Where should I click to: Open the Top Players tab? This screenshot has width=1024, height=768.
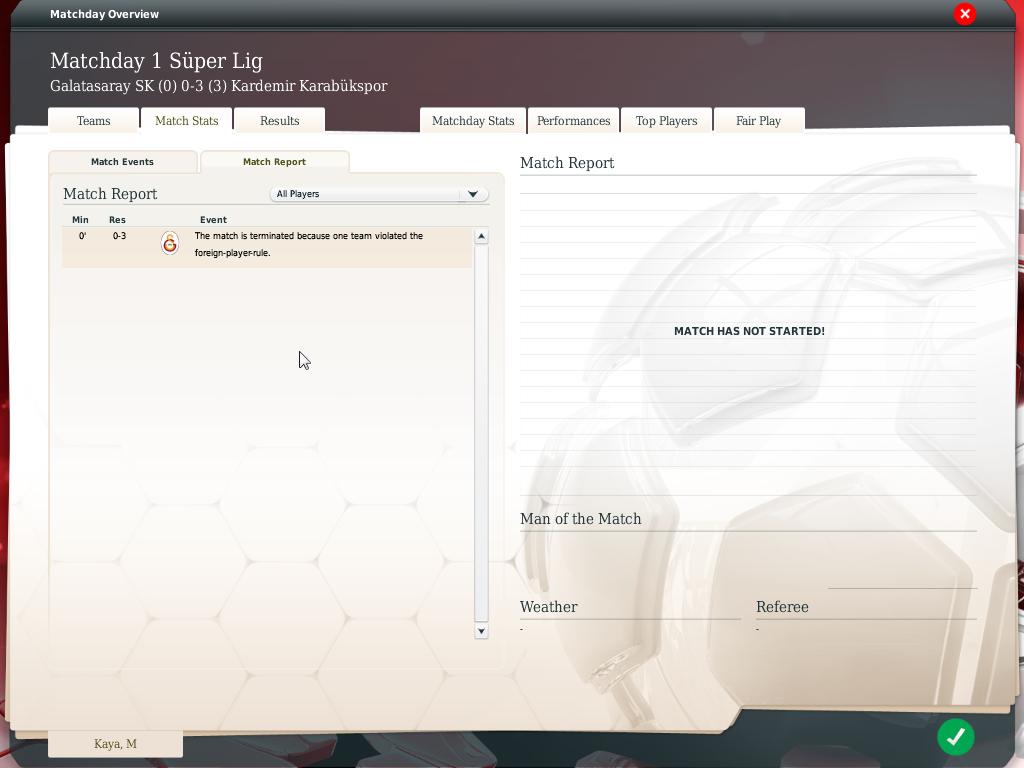pos(666,121)
